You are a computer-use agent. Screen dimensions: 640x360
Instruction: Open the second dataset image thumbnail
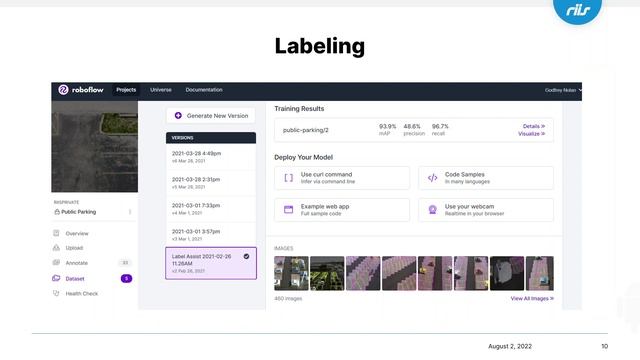327,273
